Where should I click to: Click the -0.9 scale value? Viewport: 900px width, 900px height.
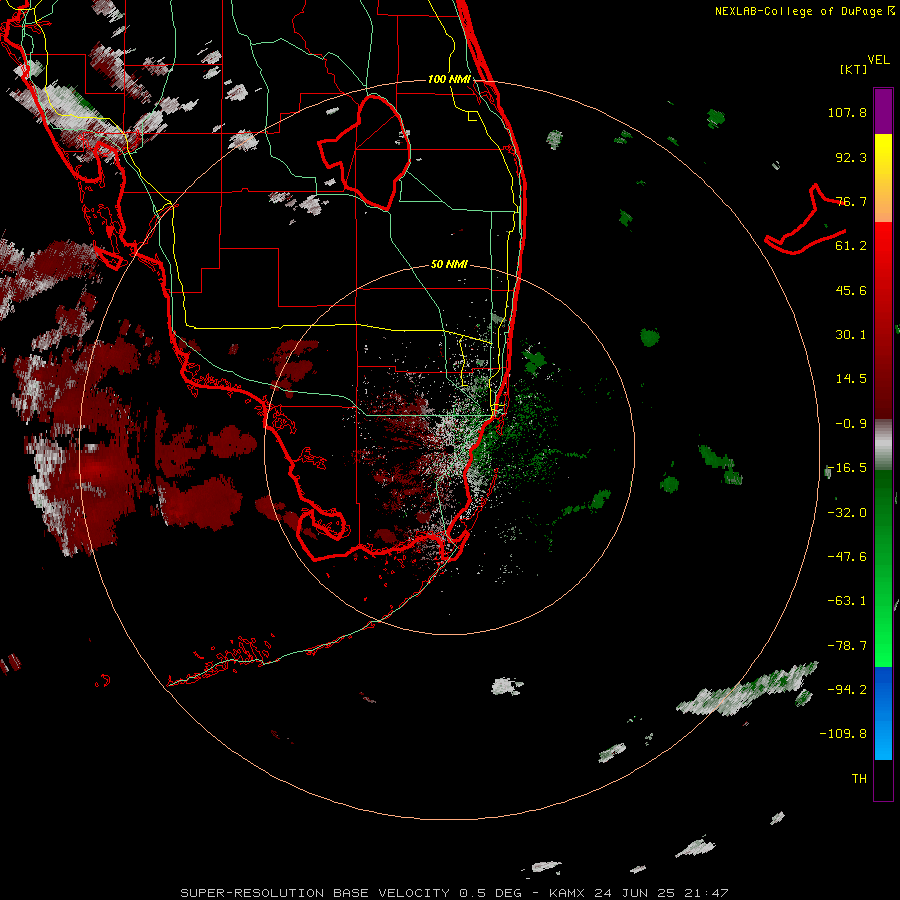(x=851, y=424)
